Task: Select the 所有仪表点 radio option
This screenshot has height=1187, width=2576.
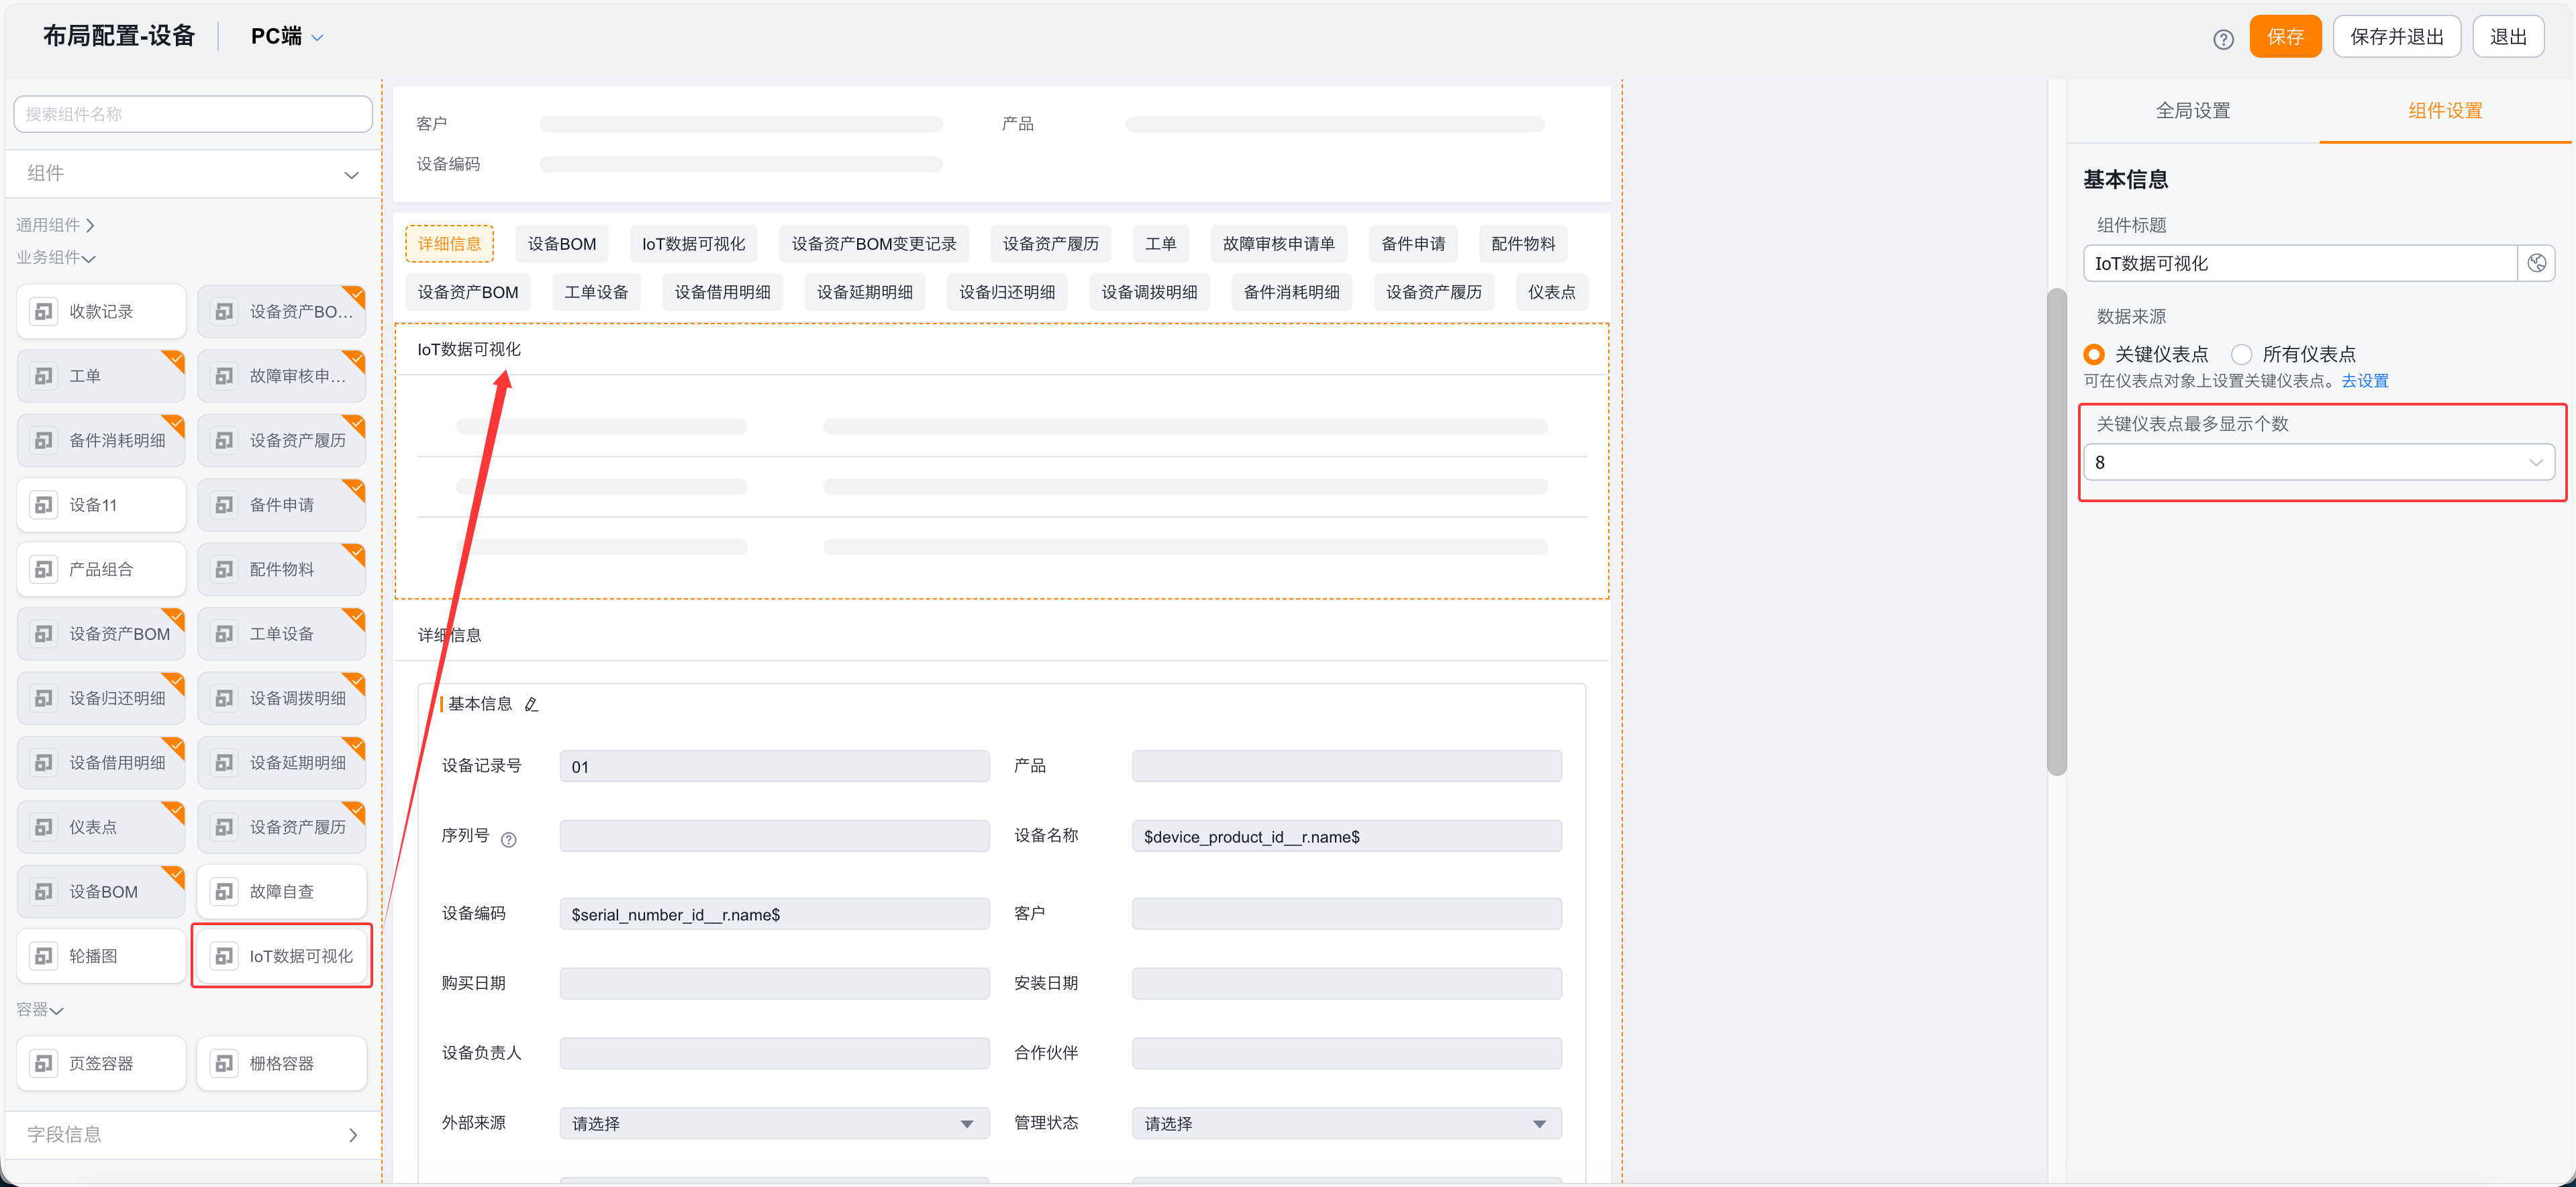Action: coord(2242,354)
